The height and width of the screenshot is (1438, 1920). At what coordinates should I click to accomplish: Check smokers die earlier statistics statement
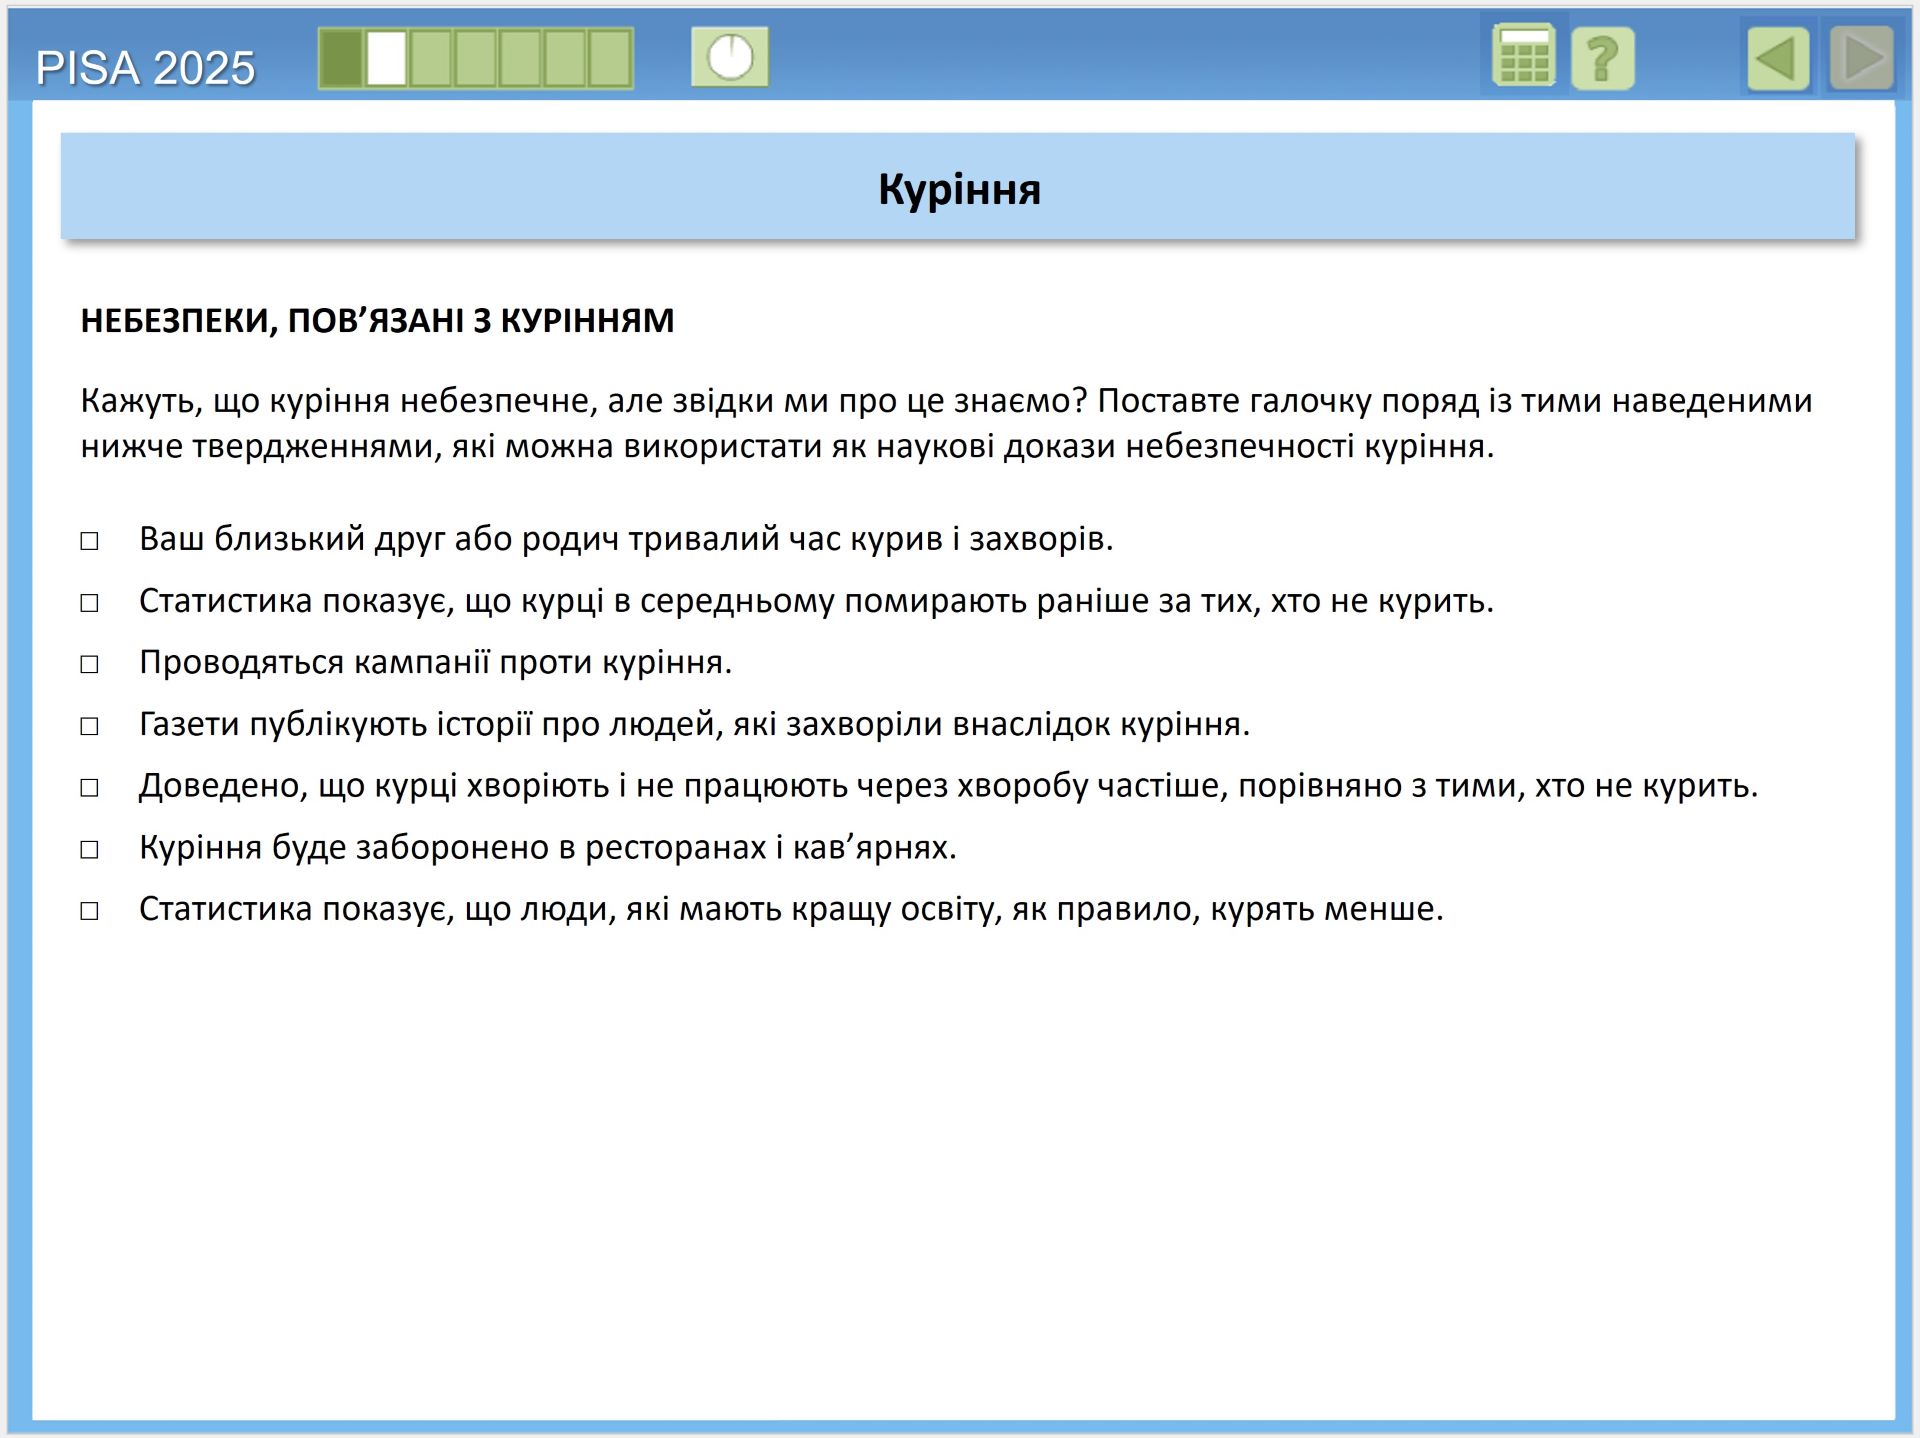coord(90,603)
